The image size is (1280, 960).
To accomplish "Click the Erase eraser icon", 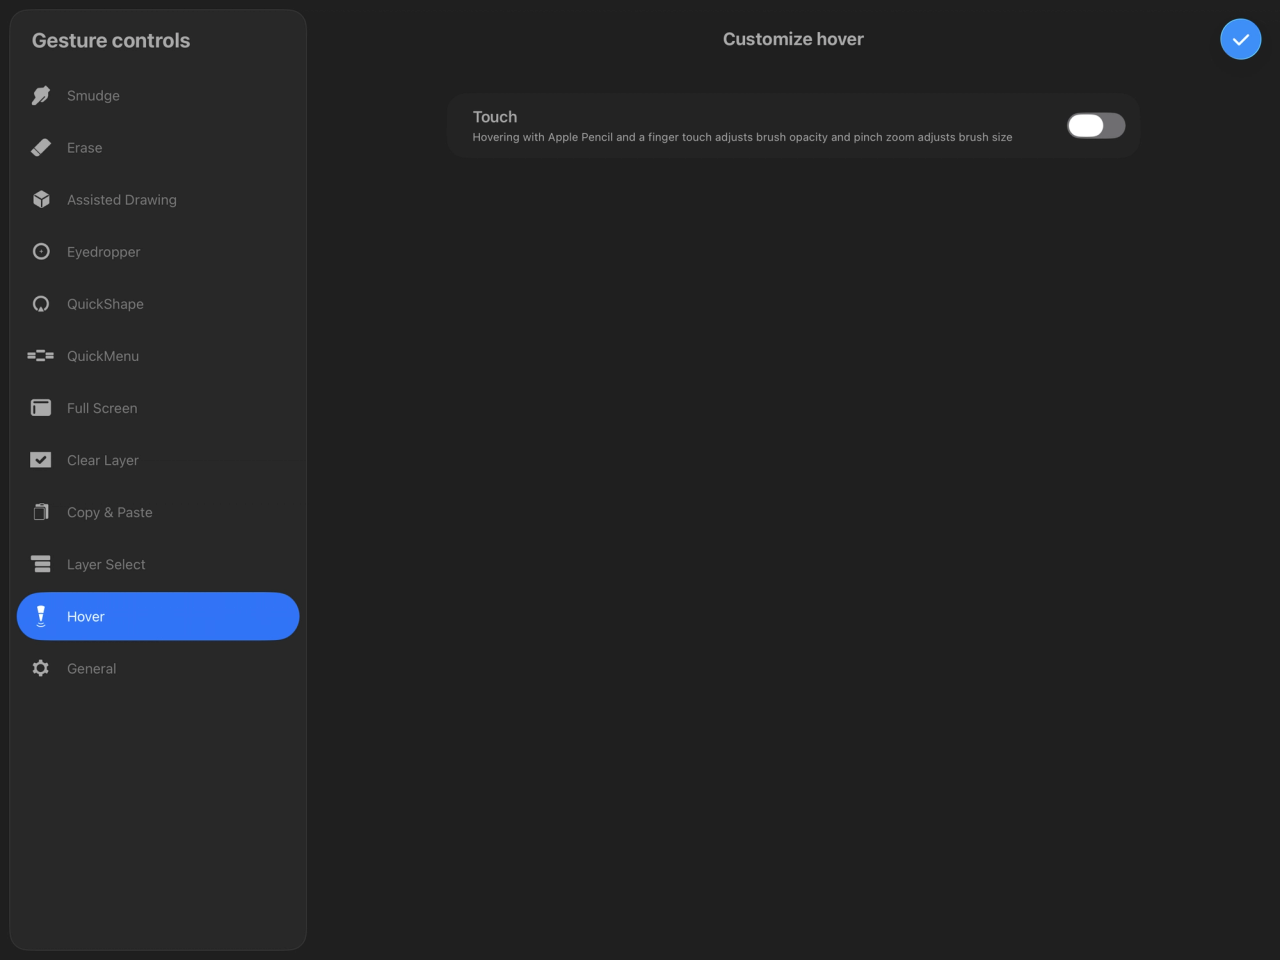I will [41, 147].
